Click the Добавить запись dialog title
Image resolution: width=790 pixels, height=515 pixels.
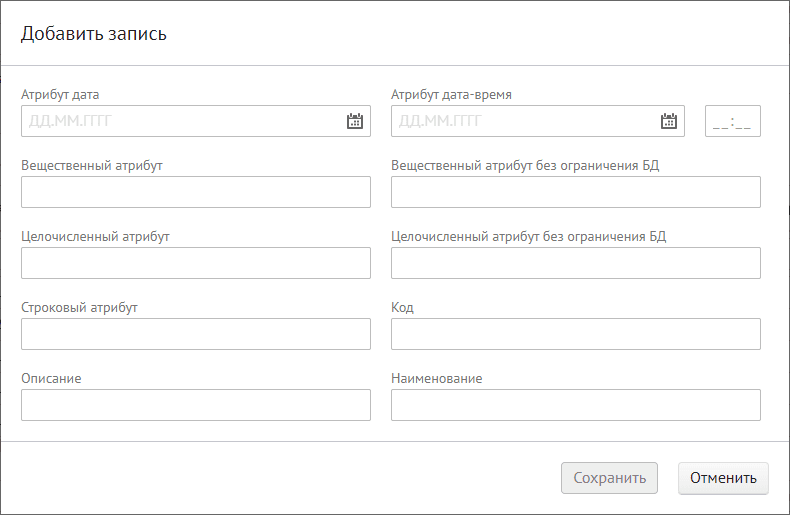[94, 34]
